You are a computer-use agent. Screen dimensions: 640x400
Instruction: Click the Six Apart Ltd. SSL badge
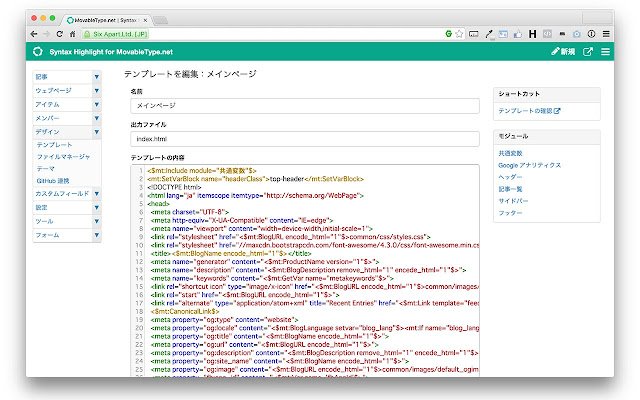click(x=116, y=34)
